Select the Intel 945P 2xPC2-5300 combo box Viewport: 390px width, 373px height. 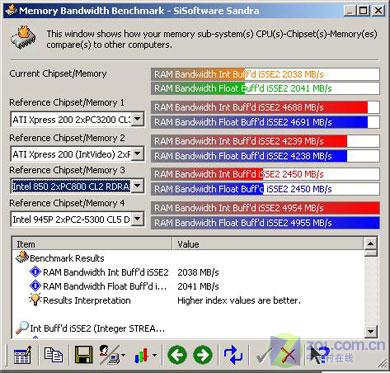pyautogui.click(x=77, y=219)
